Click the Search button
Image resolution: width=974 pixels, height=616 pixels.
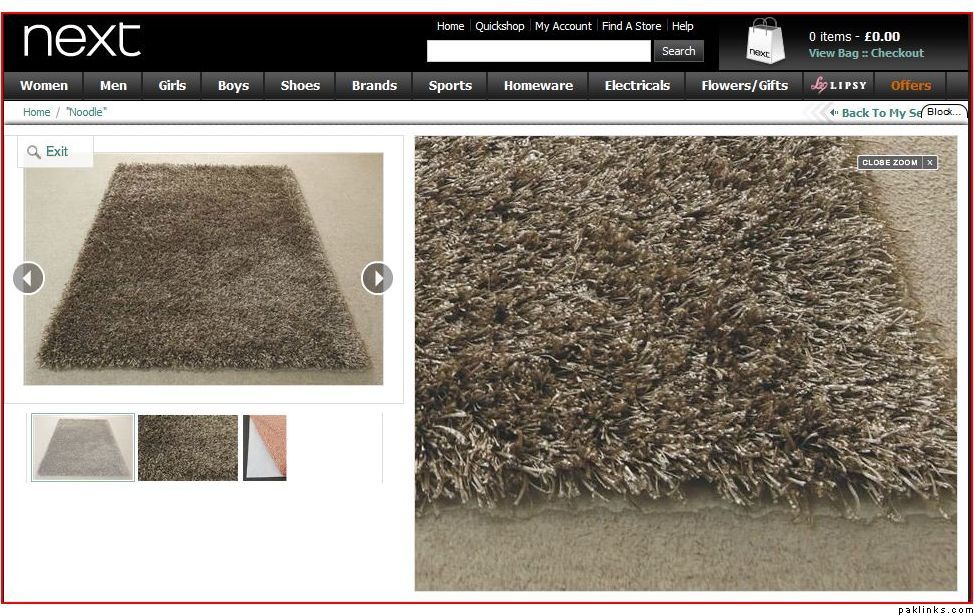(678, 51)
